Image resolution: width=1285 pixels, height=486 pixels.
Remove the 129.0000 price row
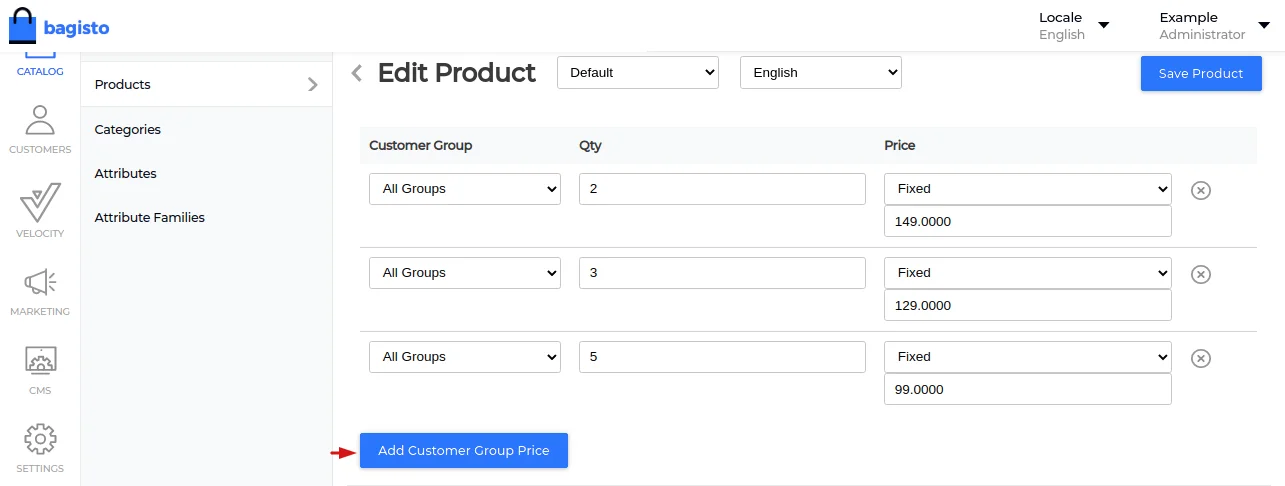(x=1201, y=274)
